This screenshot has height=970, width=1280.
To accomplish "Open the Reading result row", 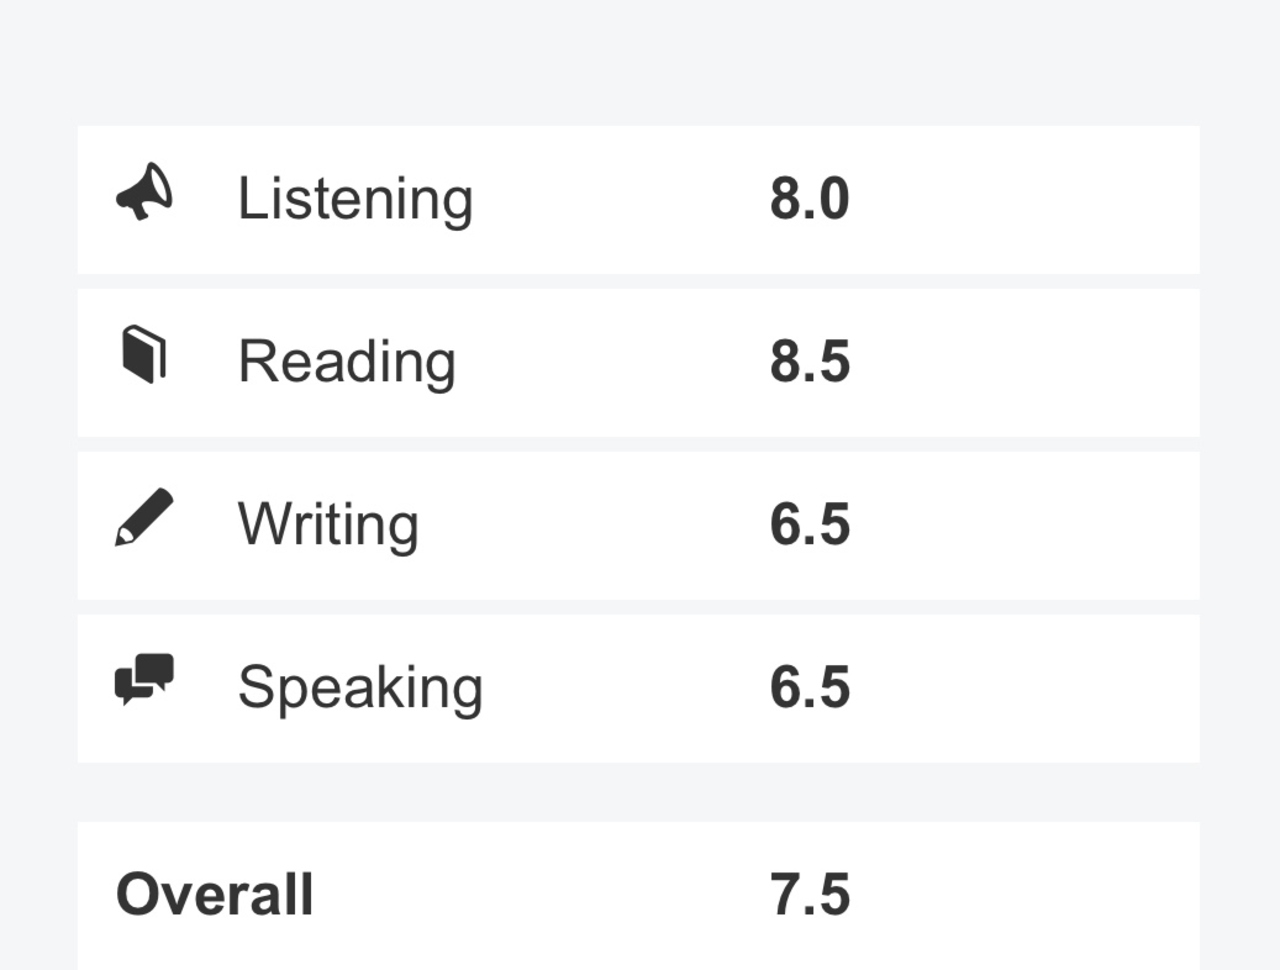I will (638, 362).
